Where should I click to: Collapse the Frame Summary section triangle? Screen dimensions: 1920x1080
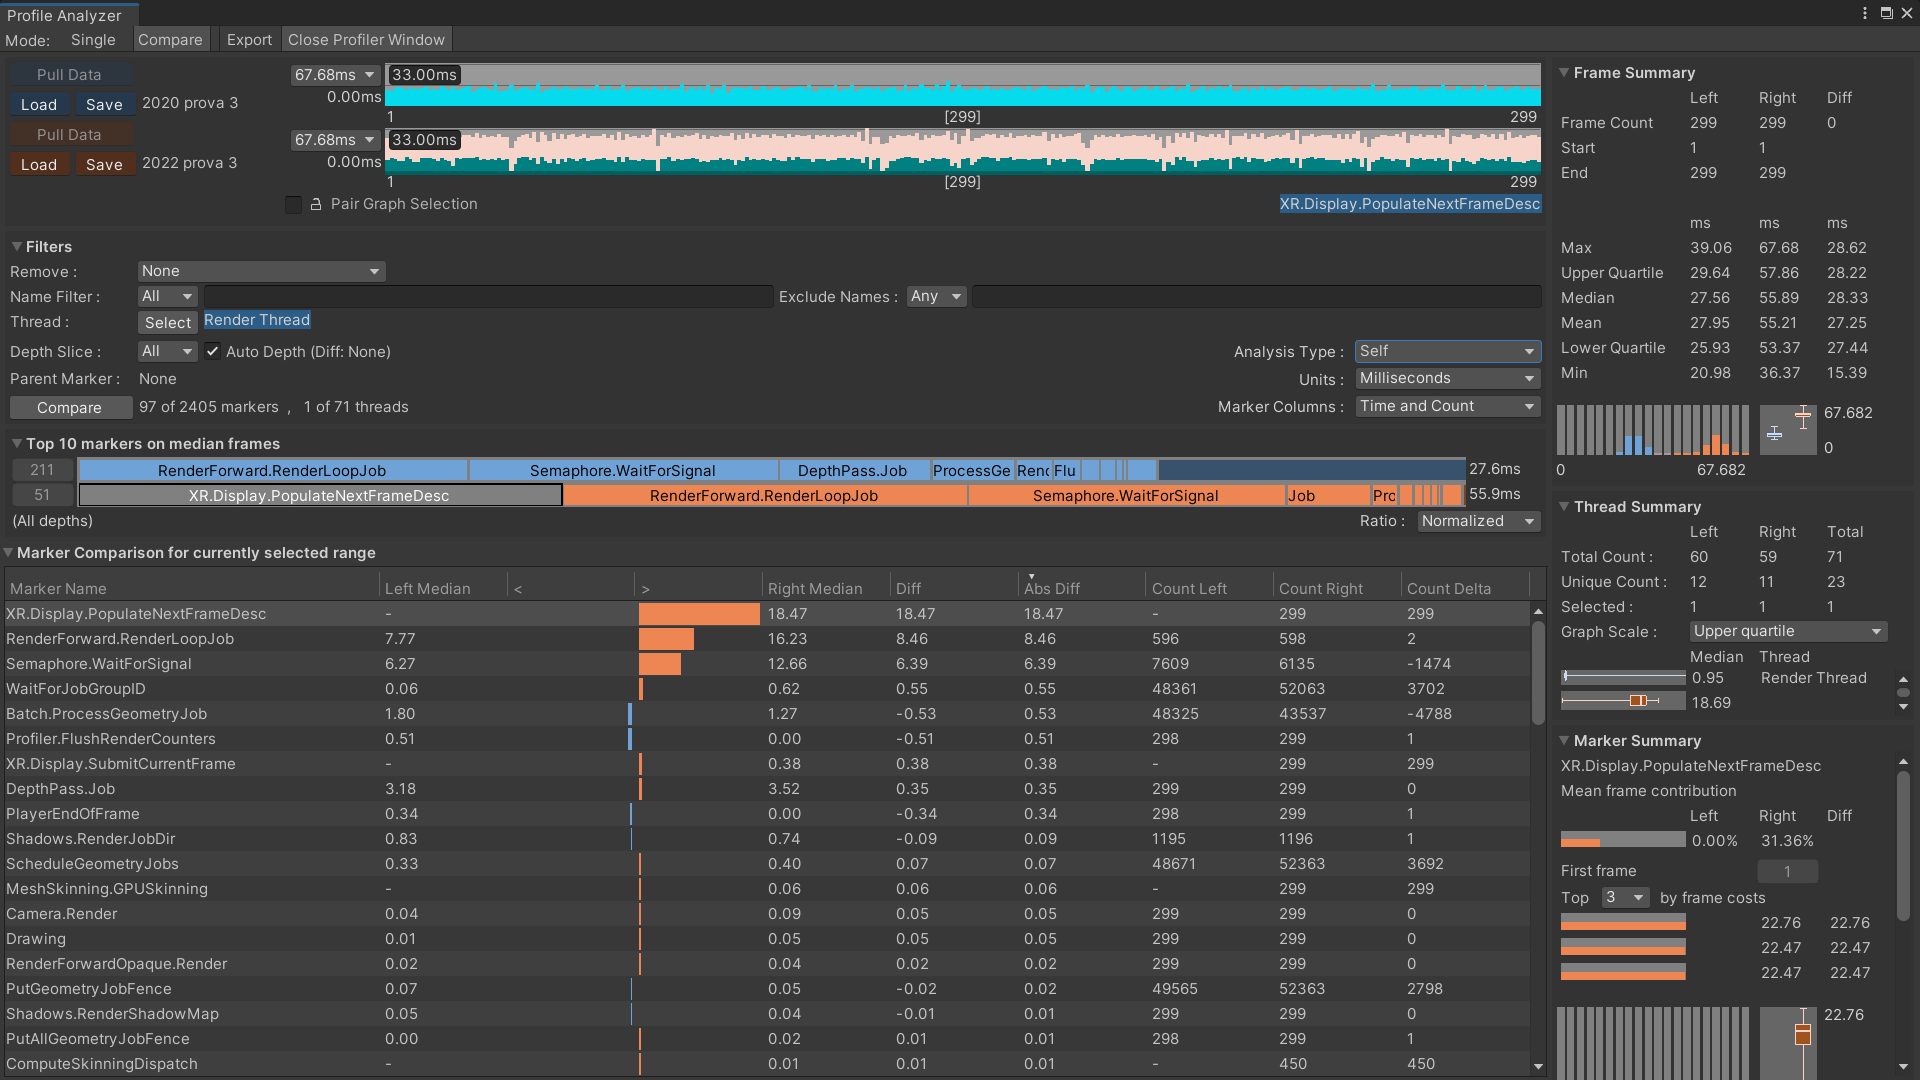pos(1564,73)
